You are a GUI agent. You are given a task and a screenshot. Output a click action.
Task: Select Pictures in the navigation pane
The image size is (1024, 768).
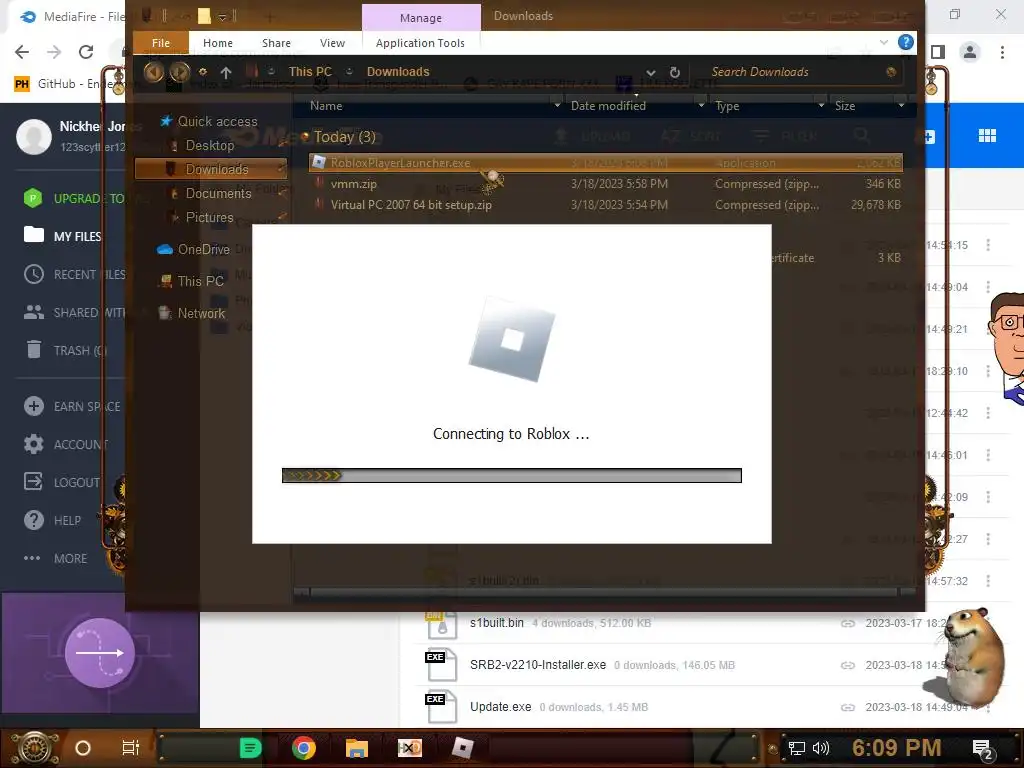point(209,217)
